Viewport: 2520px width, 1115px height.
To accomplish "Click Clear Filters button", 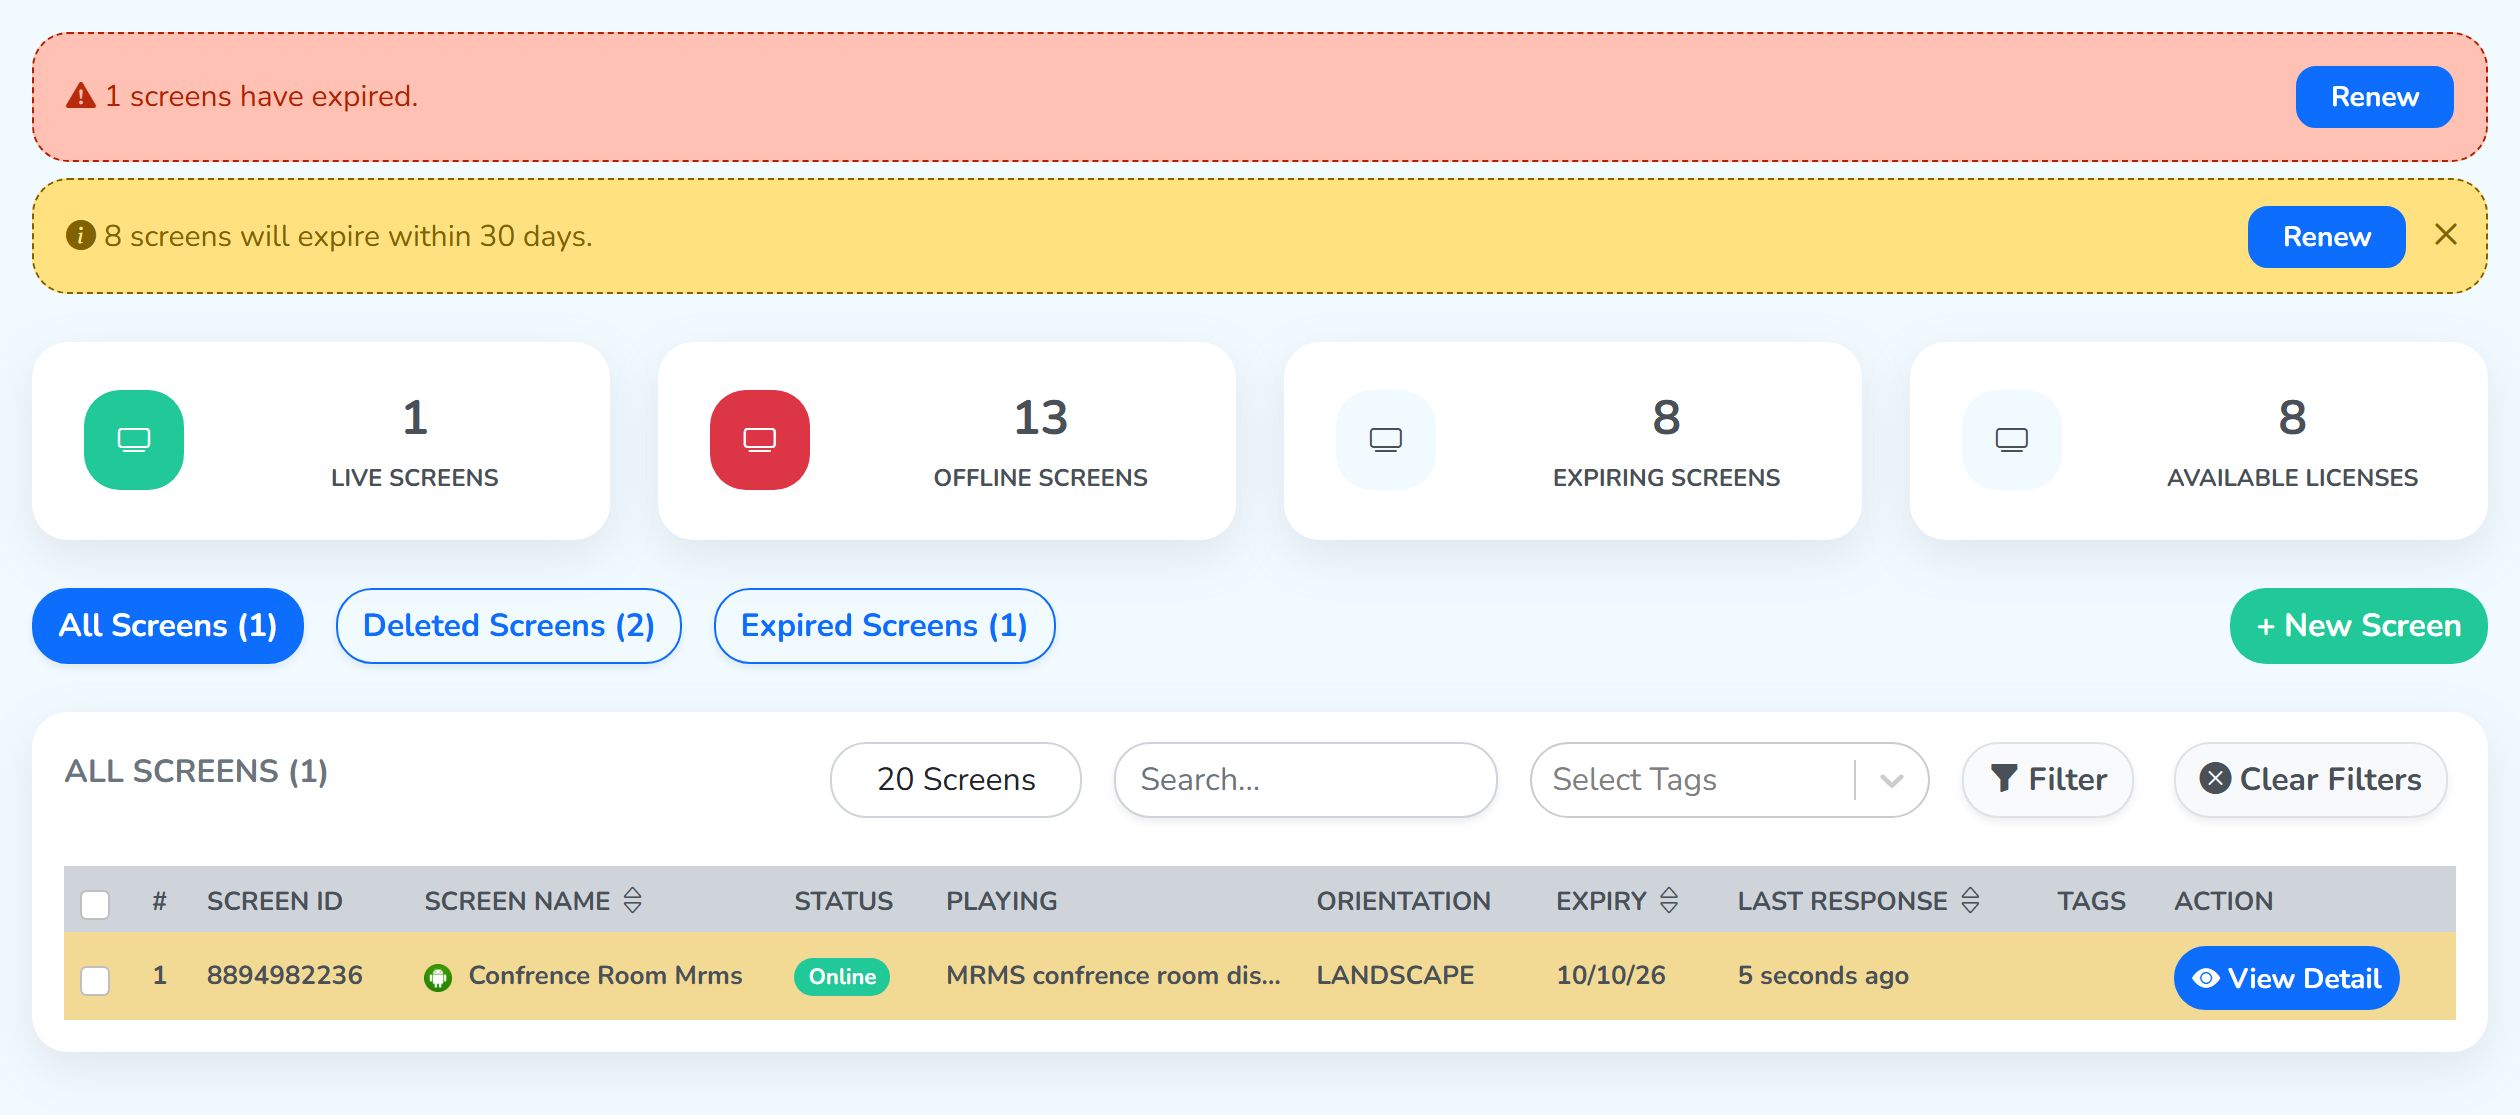I will pos(2311,780).
